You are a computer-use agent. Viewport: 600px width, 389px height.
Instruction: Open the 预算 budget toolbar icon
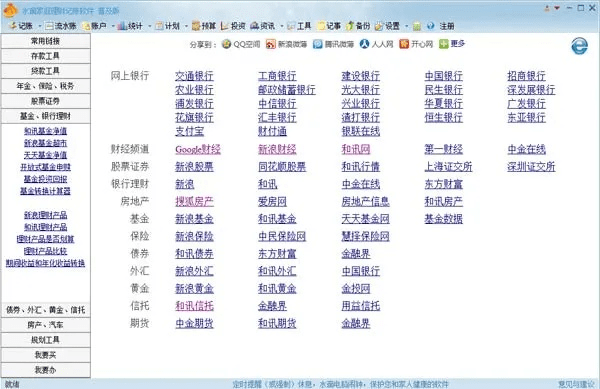(196, 26)
